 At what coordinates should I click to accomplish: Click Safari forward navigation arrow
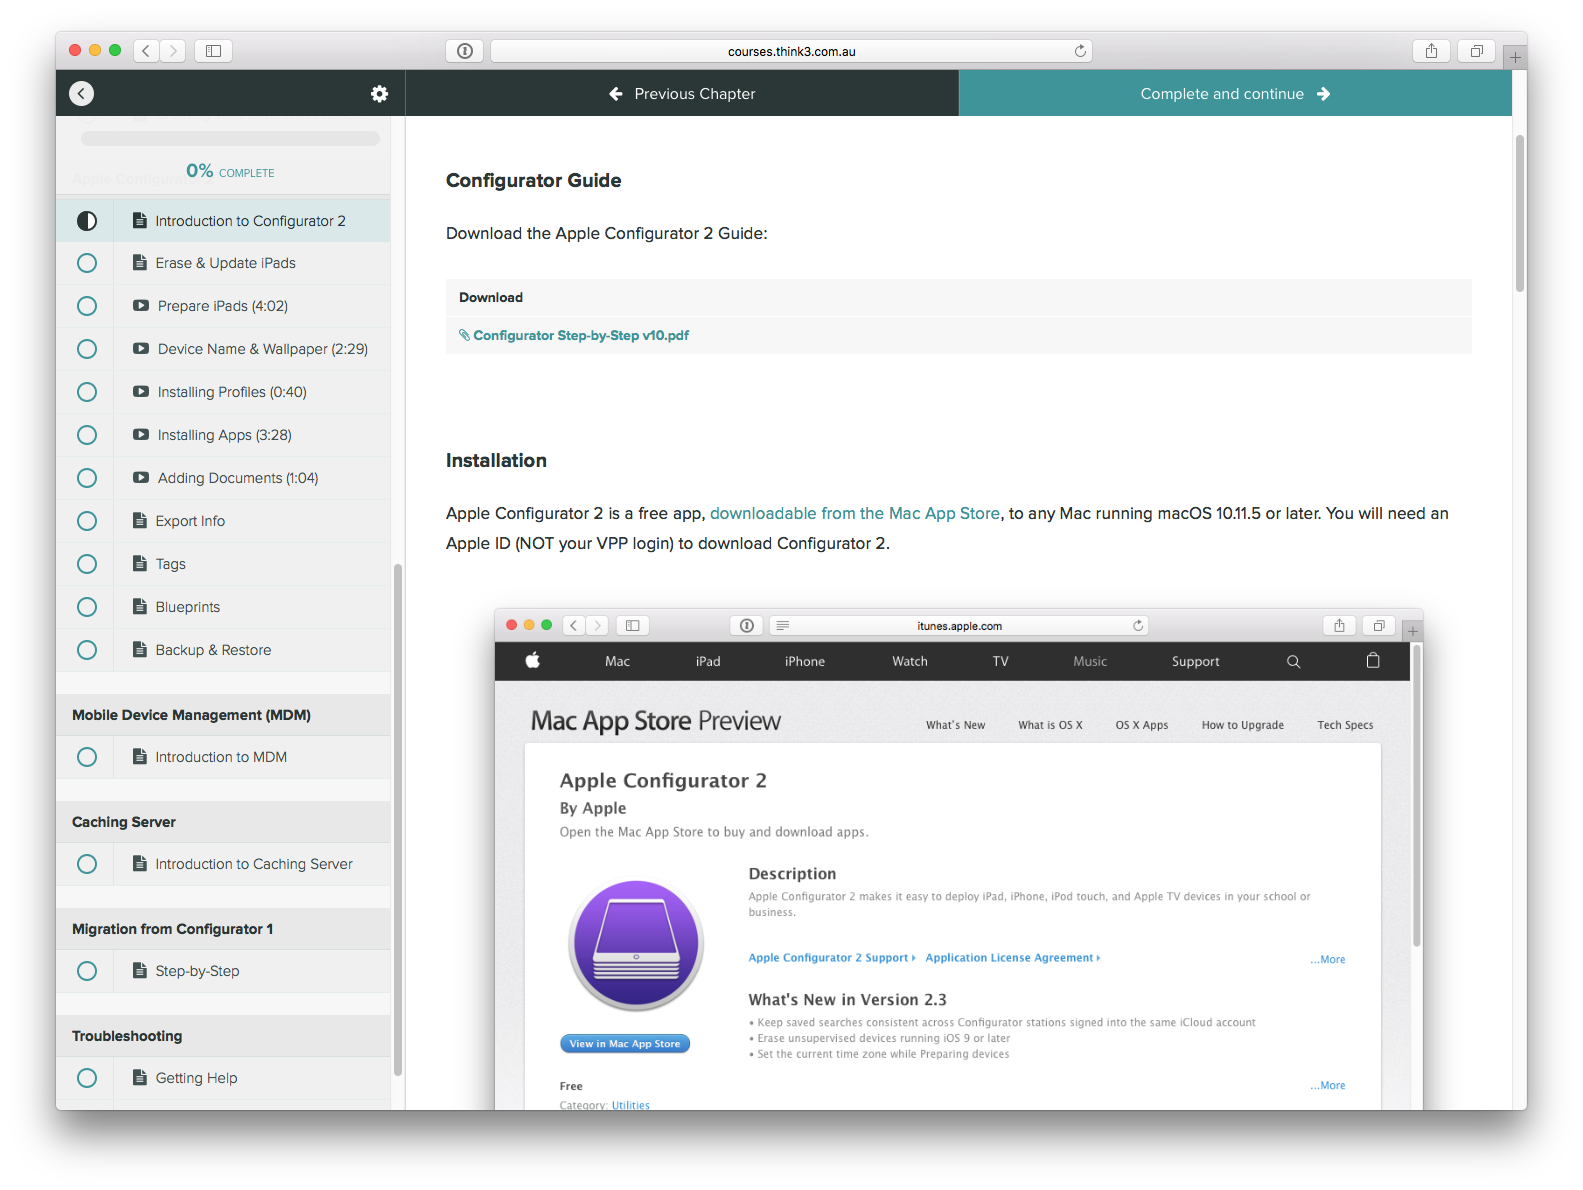pos(173,51)
